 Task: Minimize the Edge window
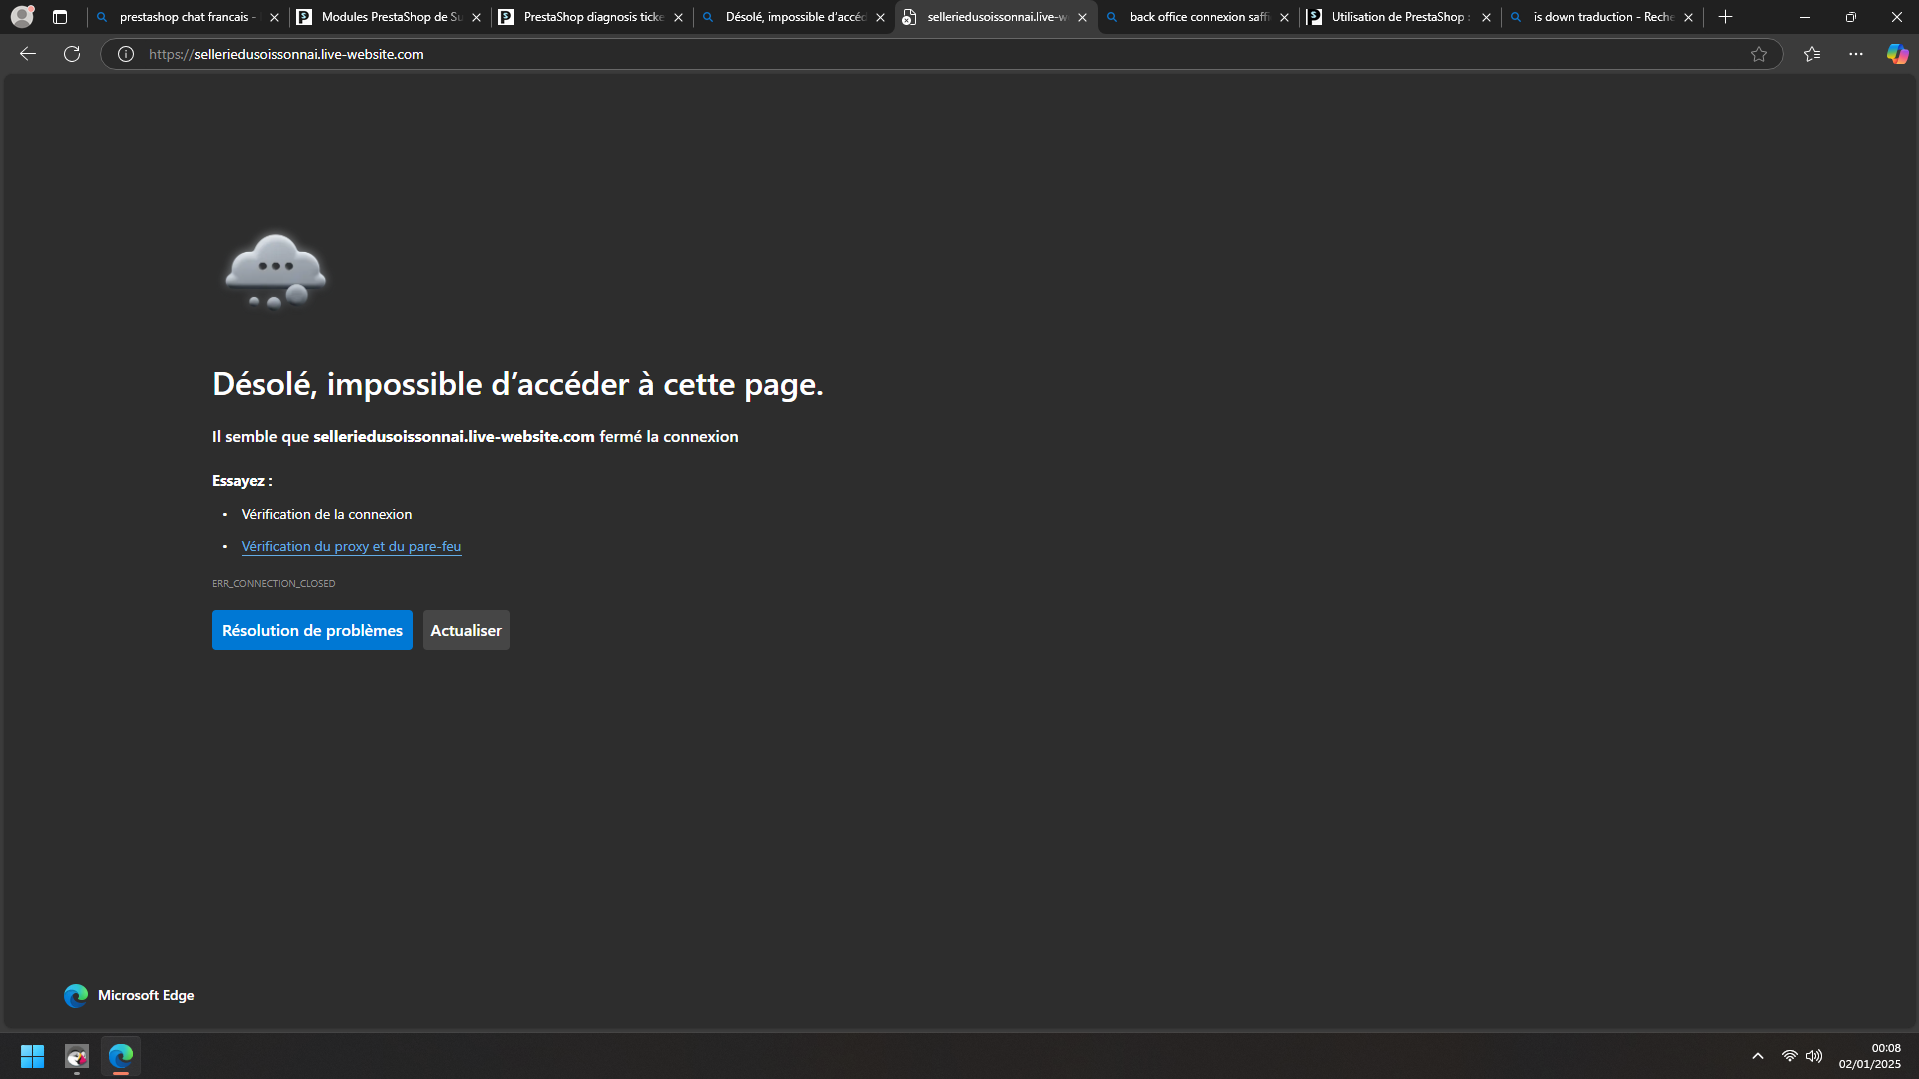point(1805,17)
